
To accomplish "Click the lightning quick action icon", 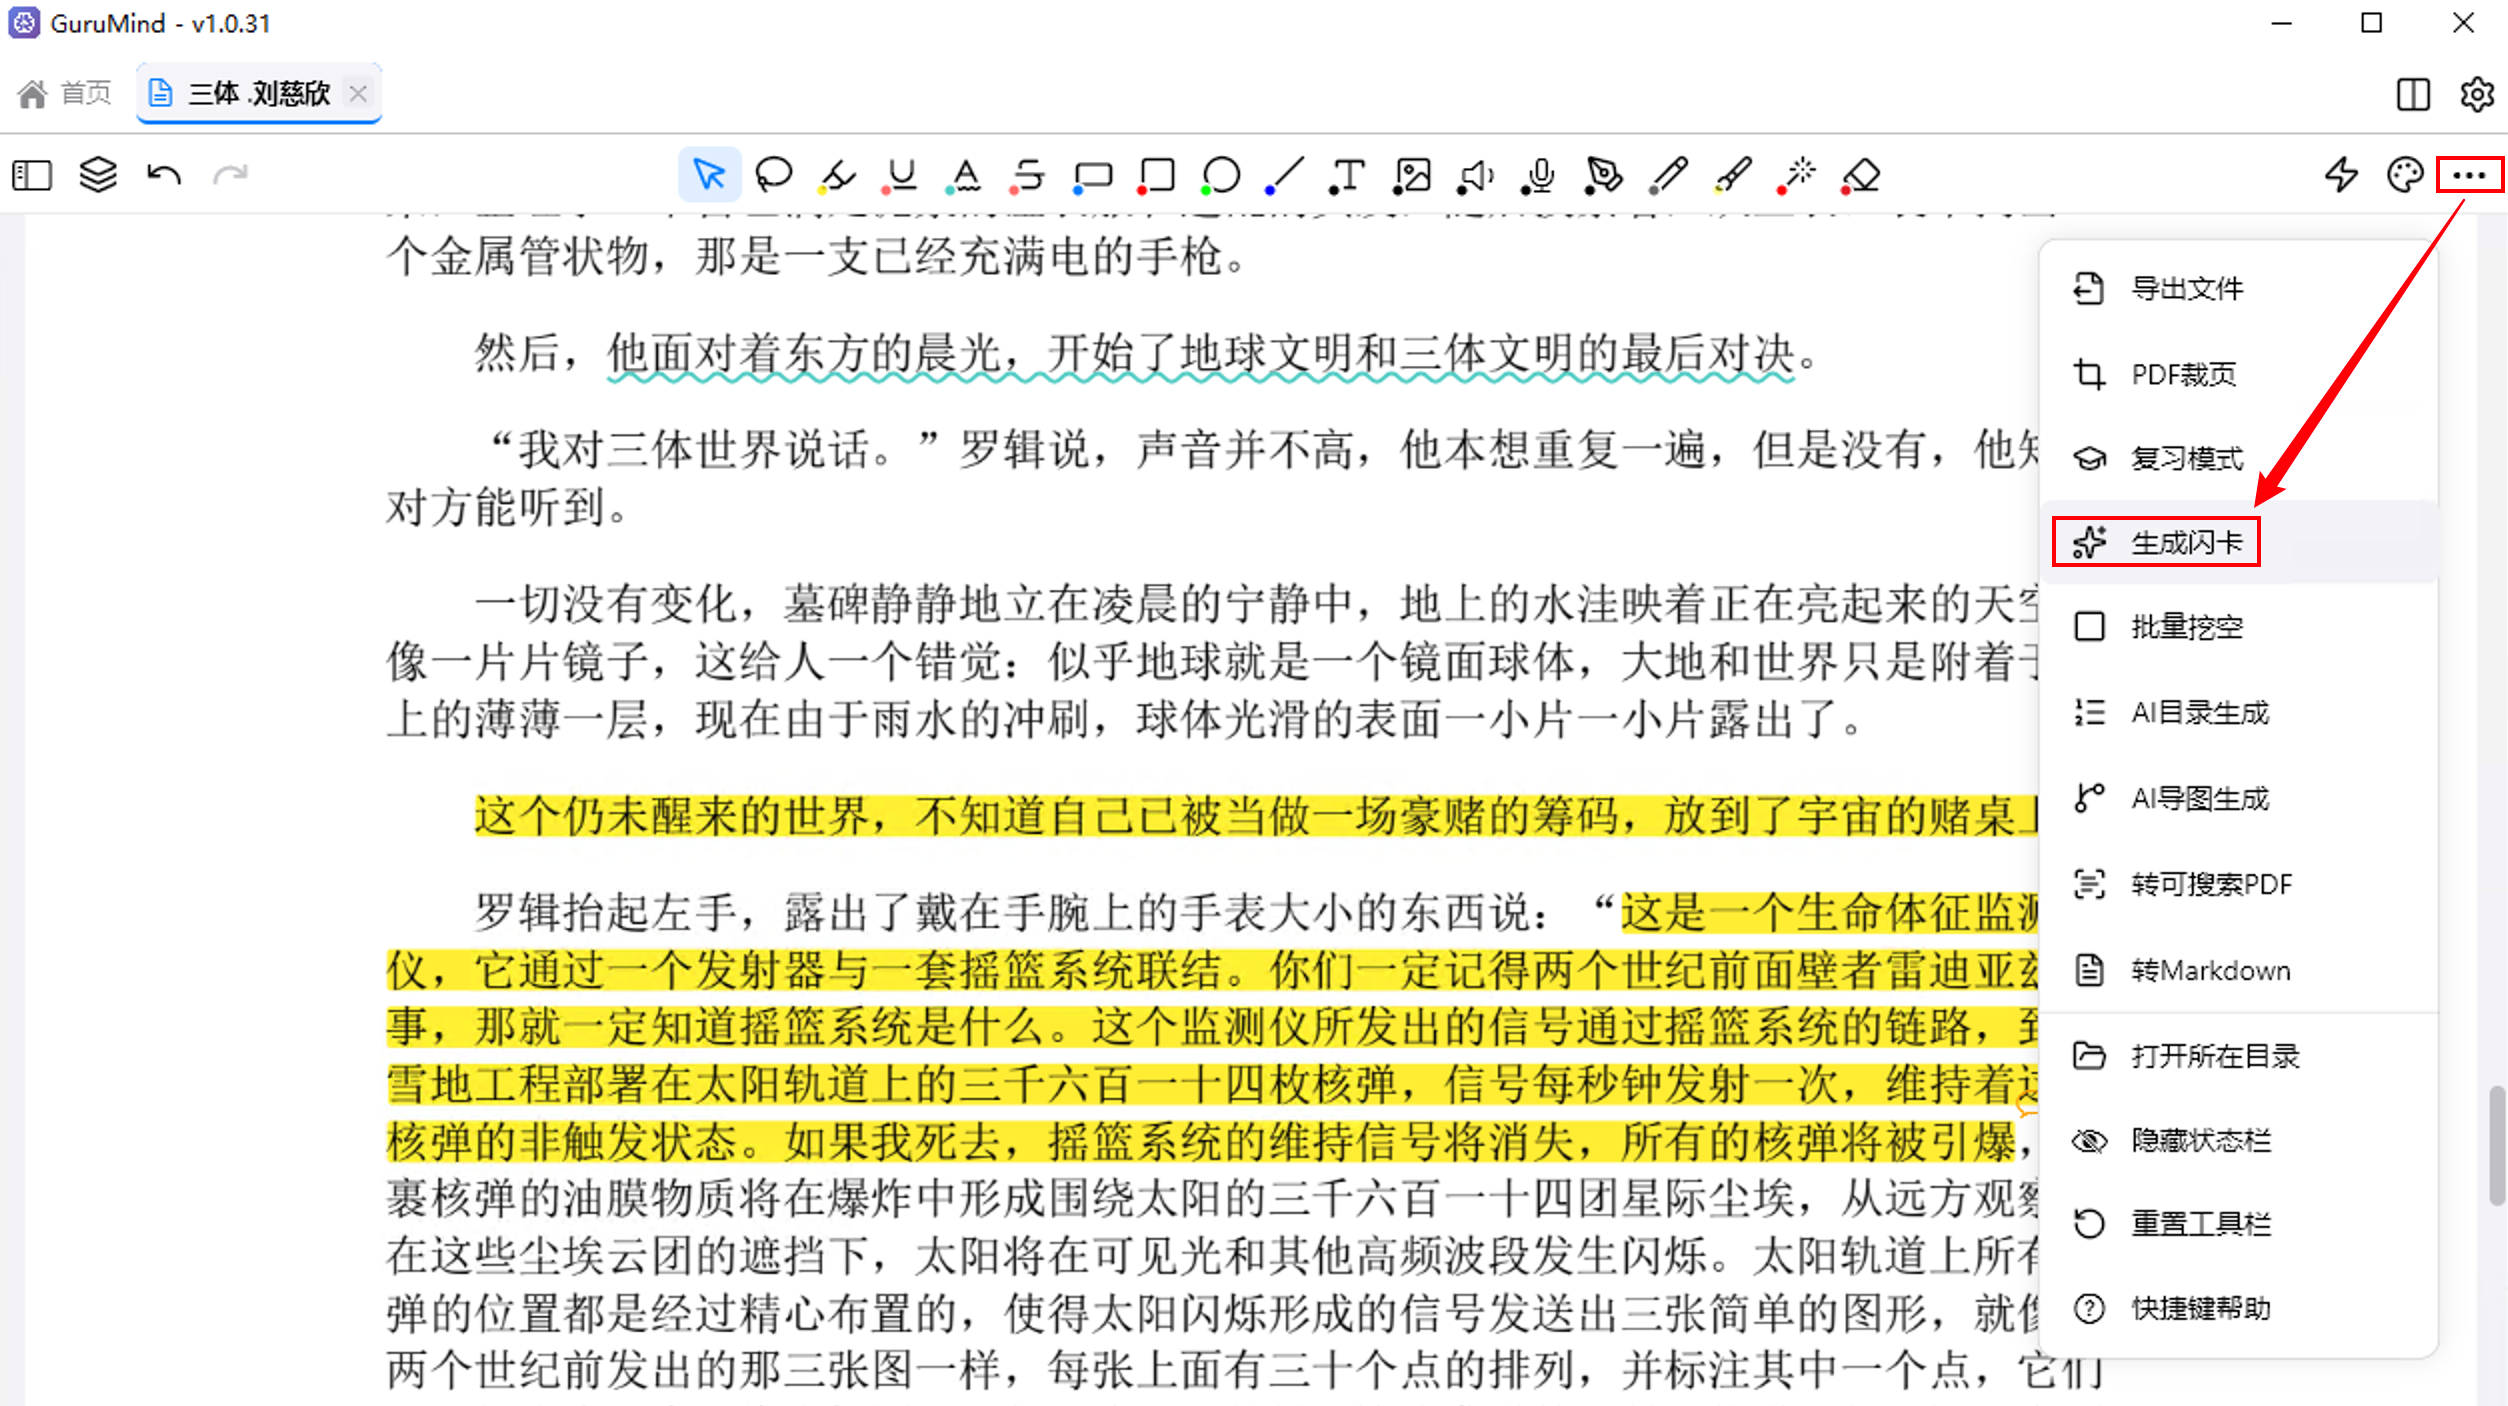I will (x=2341, y=175).
